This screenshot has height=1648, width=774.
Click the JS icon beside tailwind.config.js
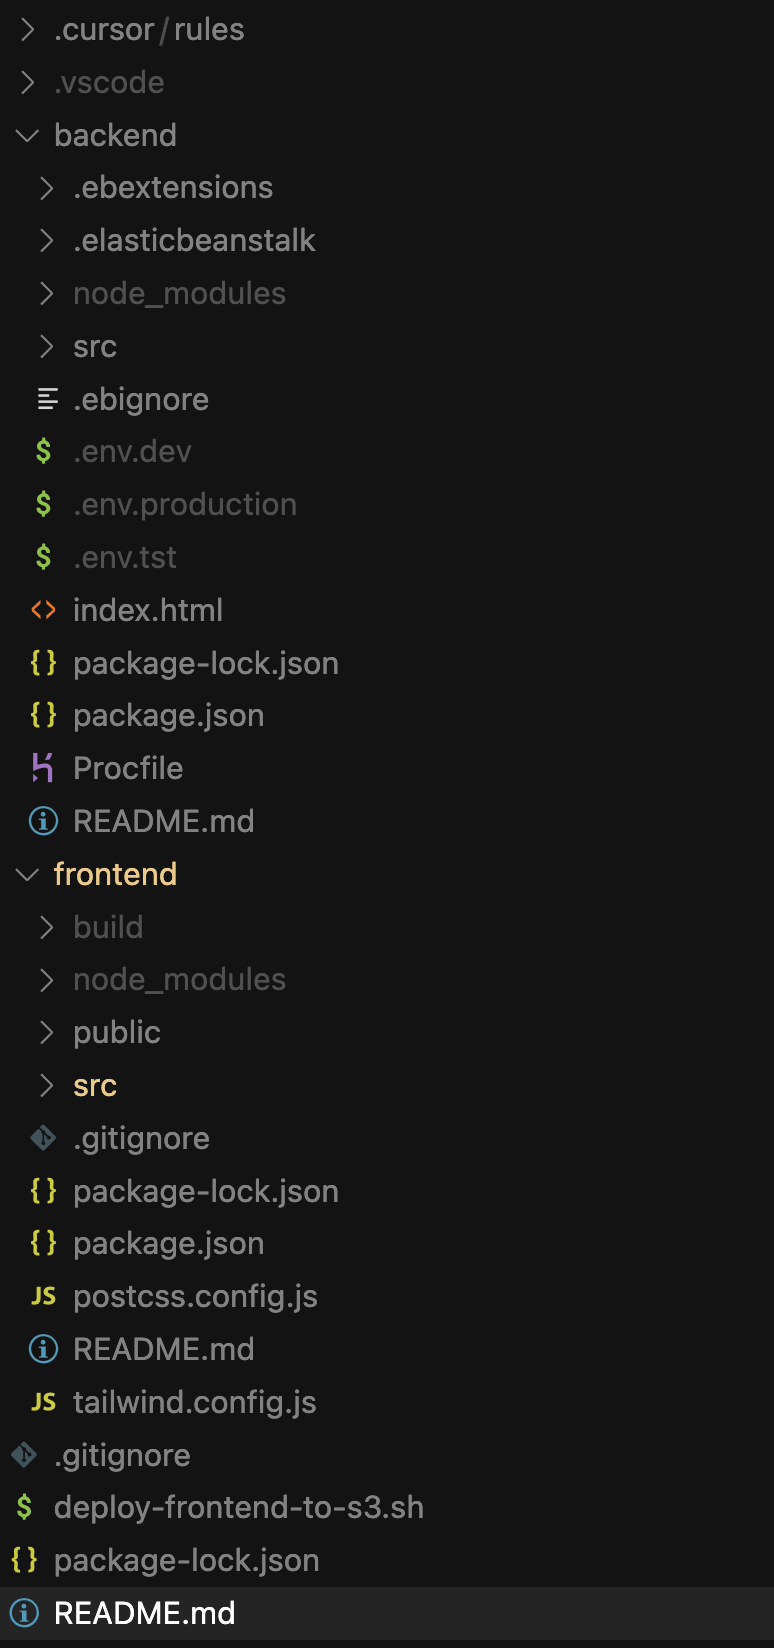tap(43, 1402)
